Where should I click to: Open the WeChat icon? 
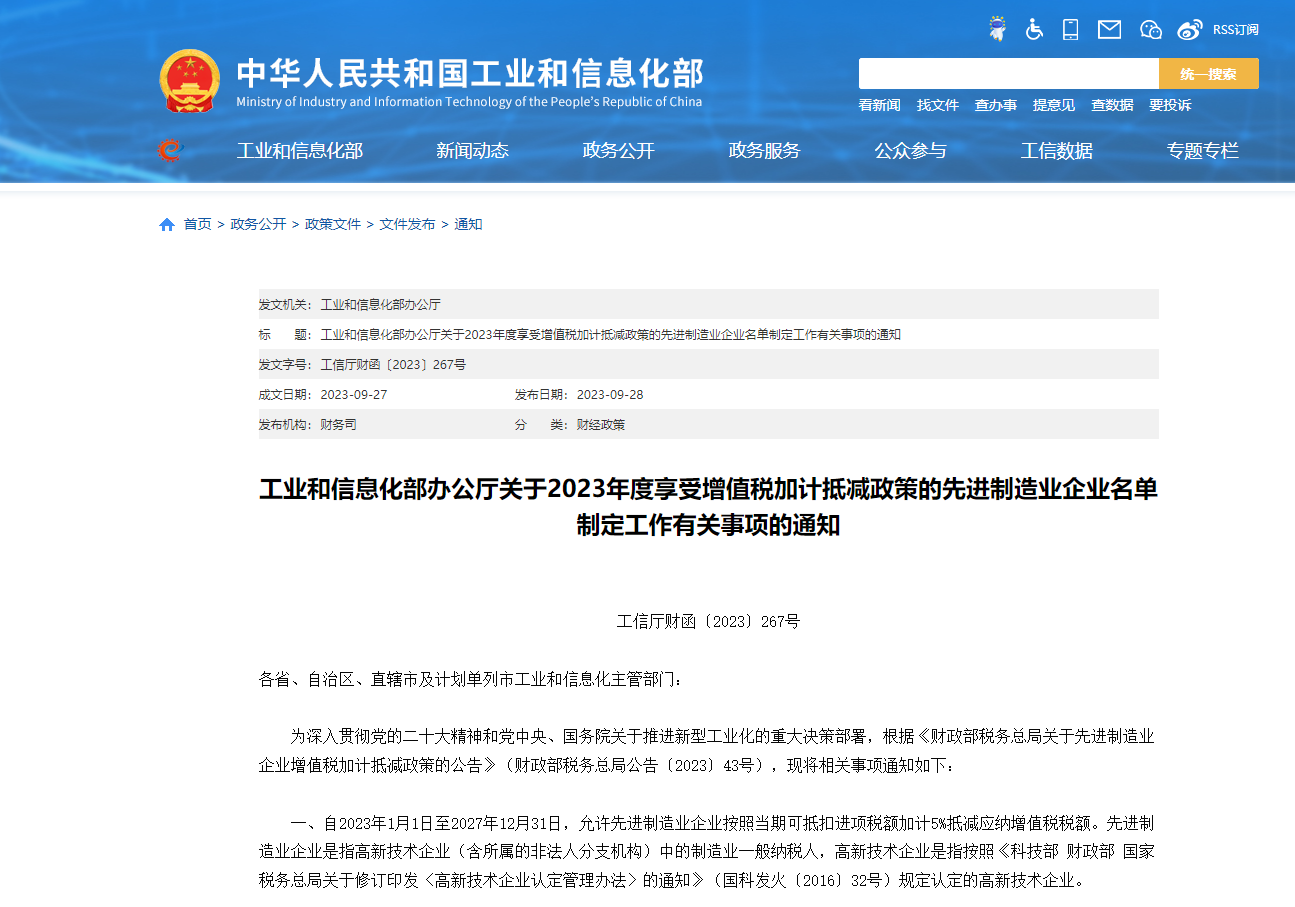click(x=1150, y=29)
